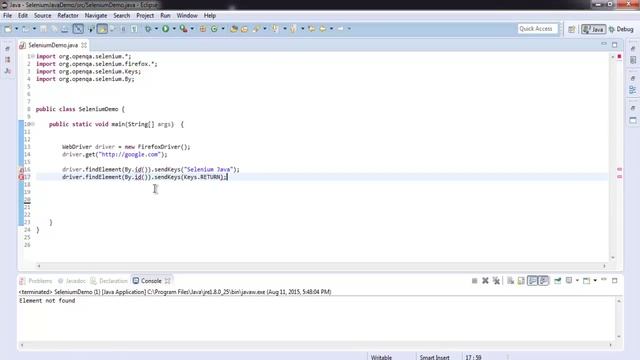Click the editor horizontal scrollbar
640x360 pixels.
click(x=322, y=266)
